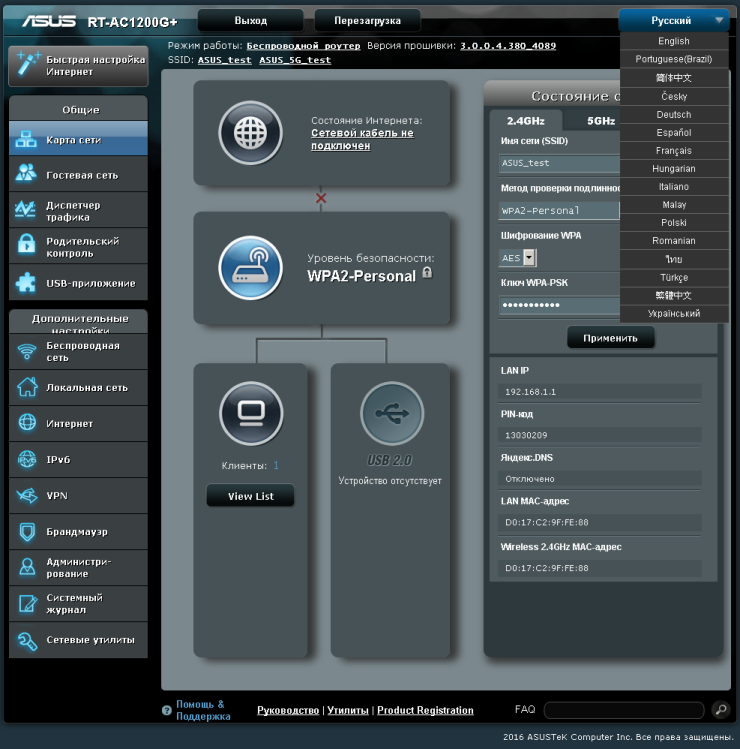Screen dimensions: 740x749
Task: Click the LAN IP value 192.168.1.1
Action: pos(530,392)
